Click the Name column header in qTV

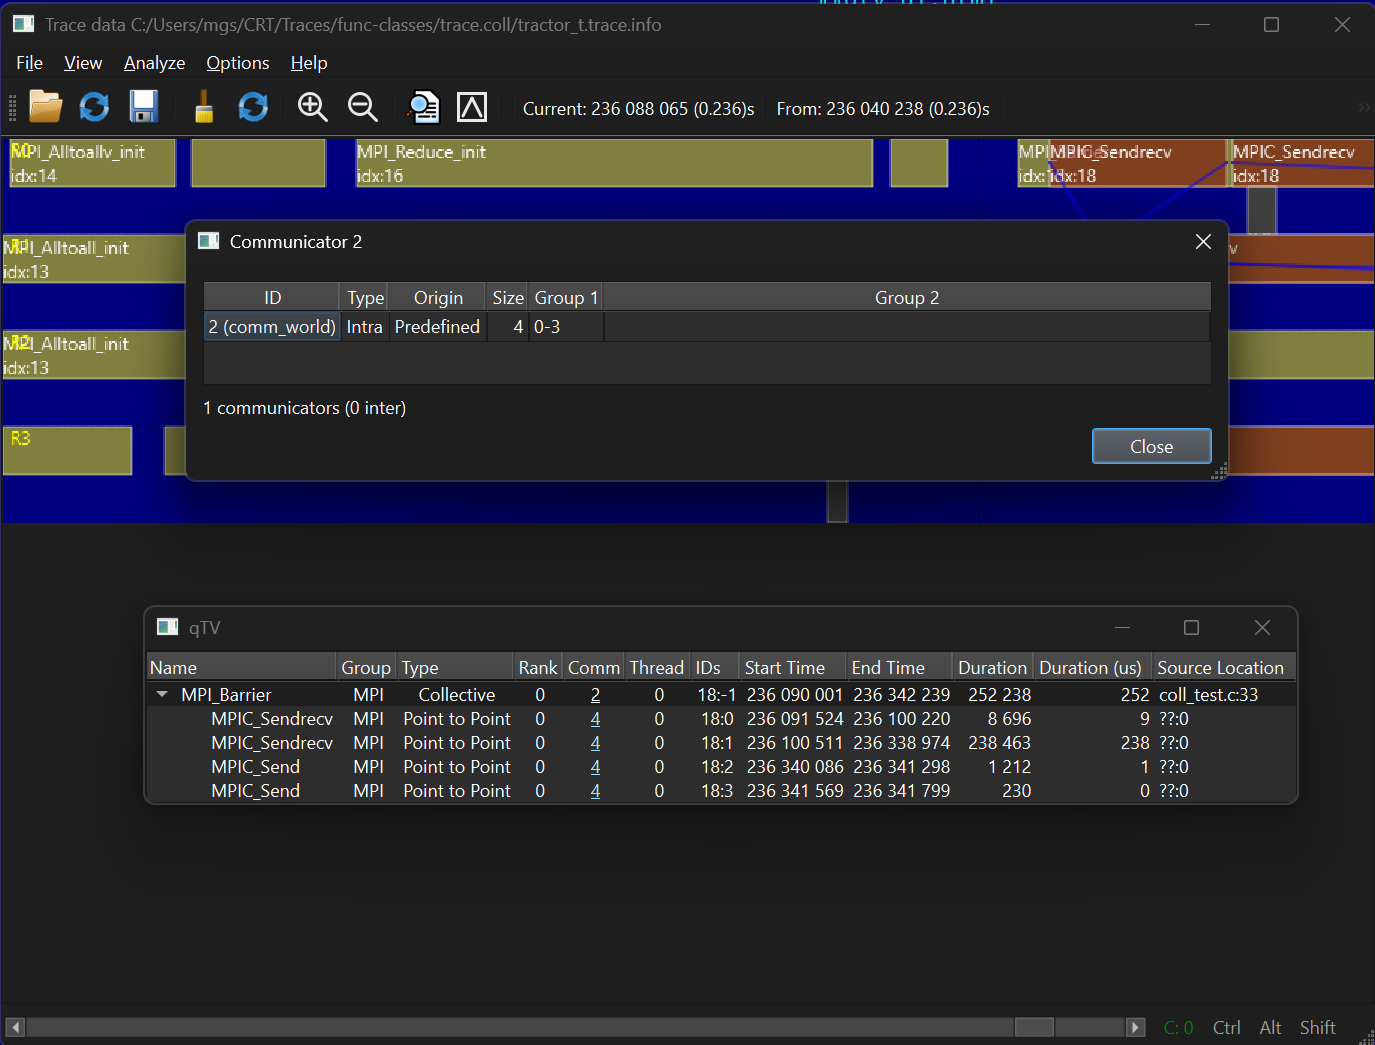tap(241, 667)
